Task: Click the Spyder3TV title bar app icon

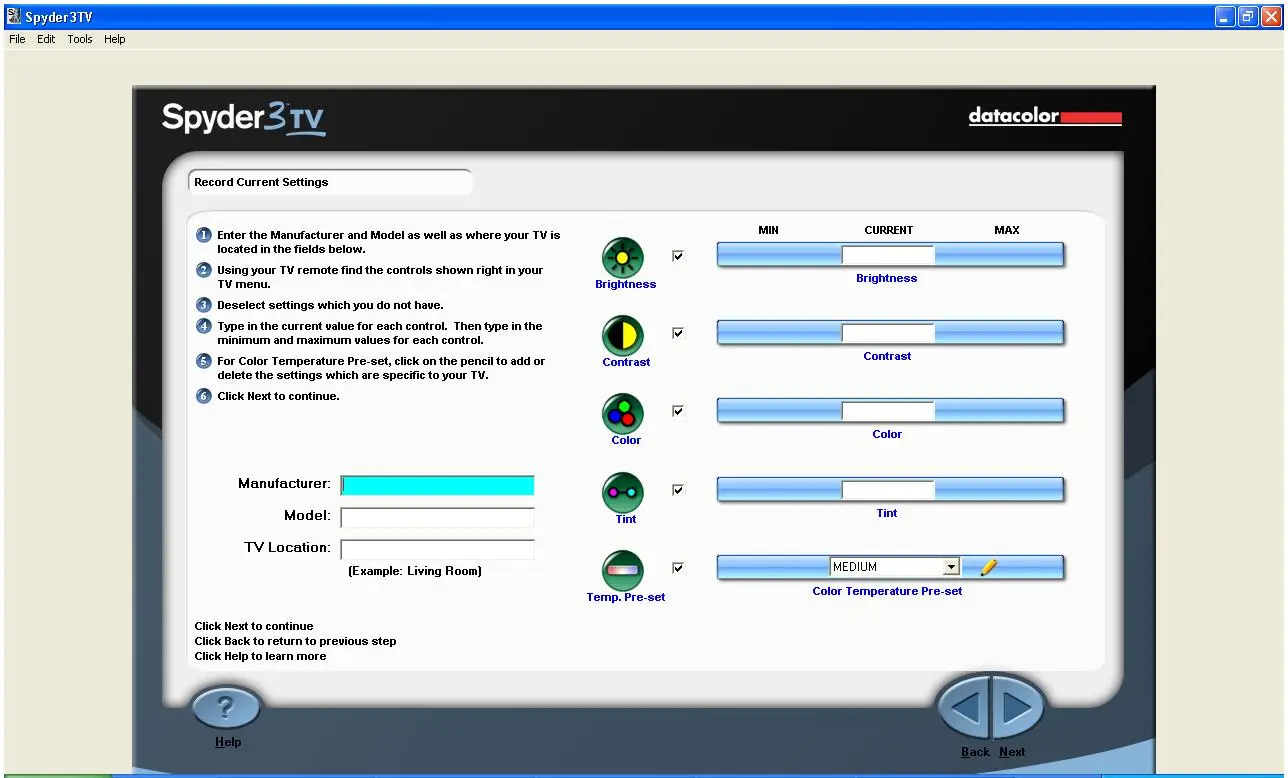Action: pyautogui.click(x=15, y=16)
